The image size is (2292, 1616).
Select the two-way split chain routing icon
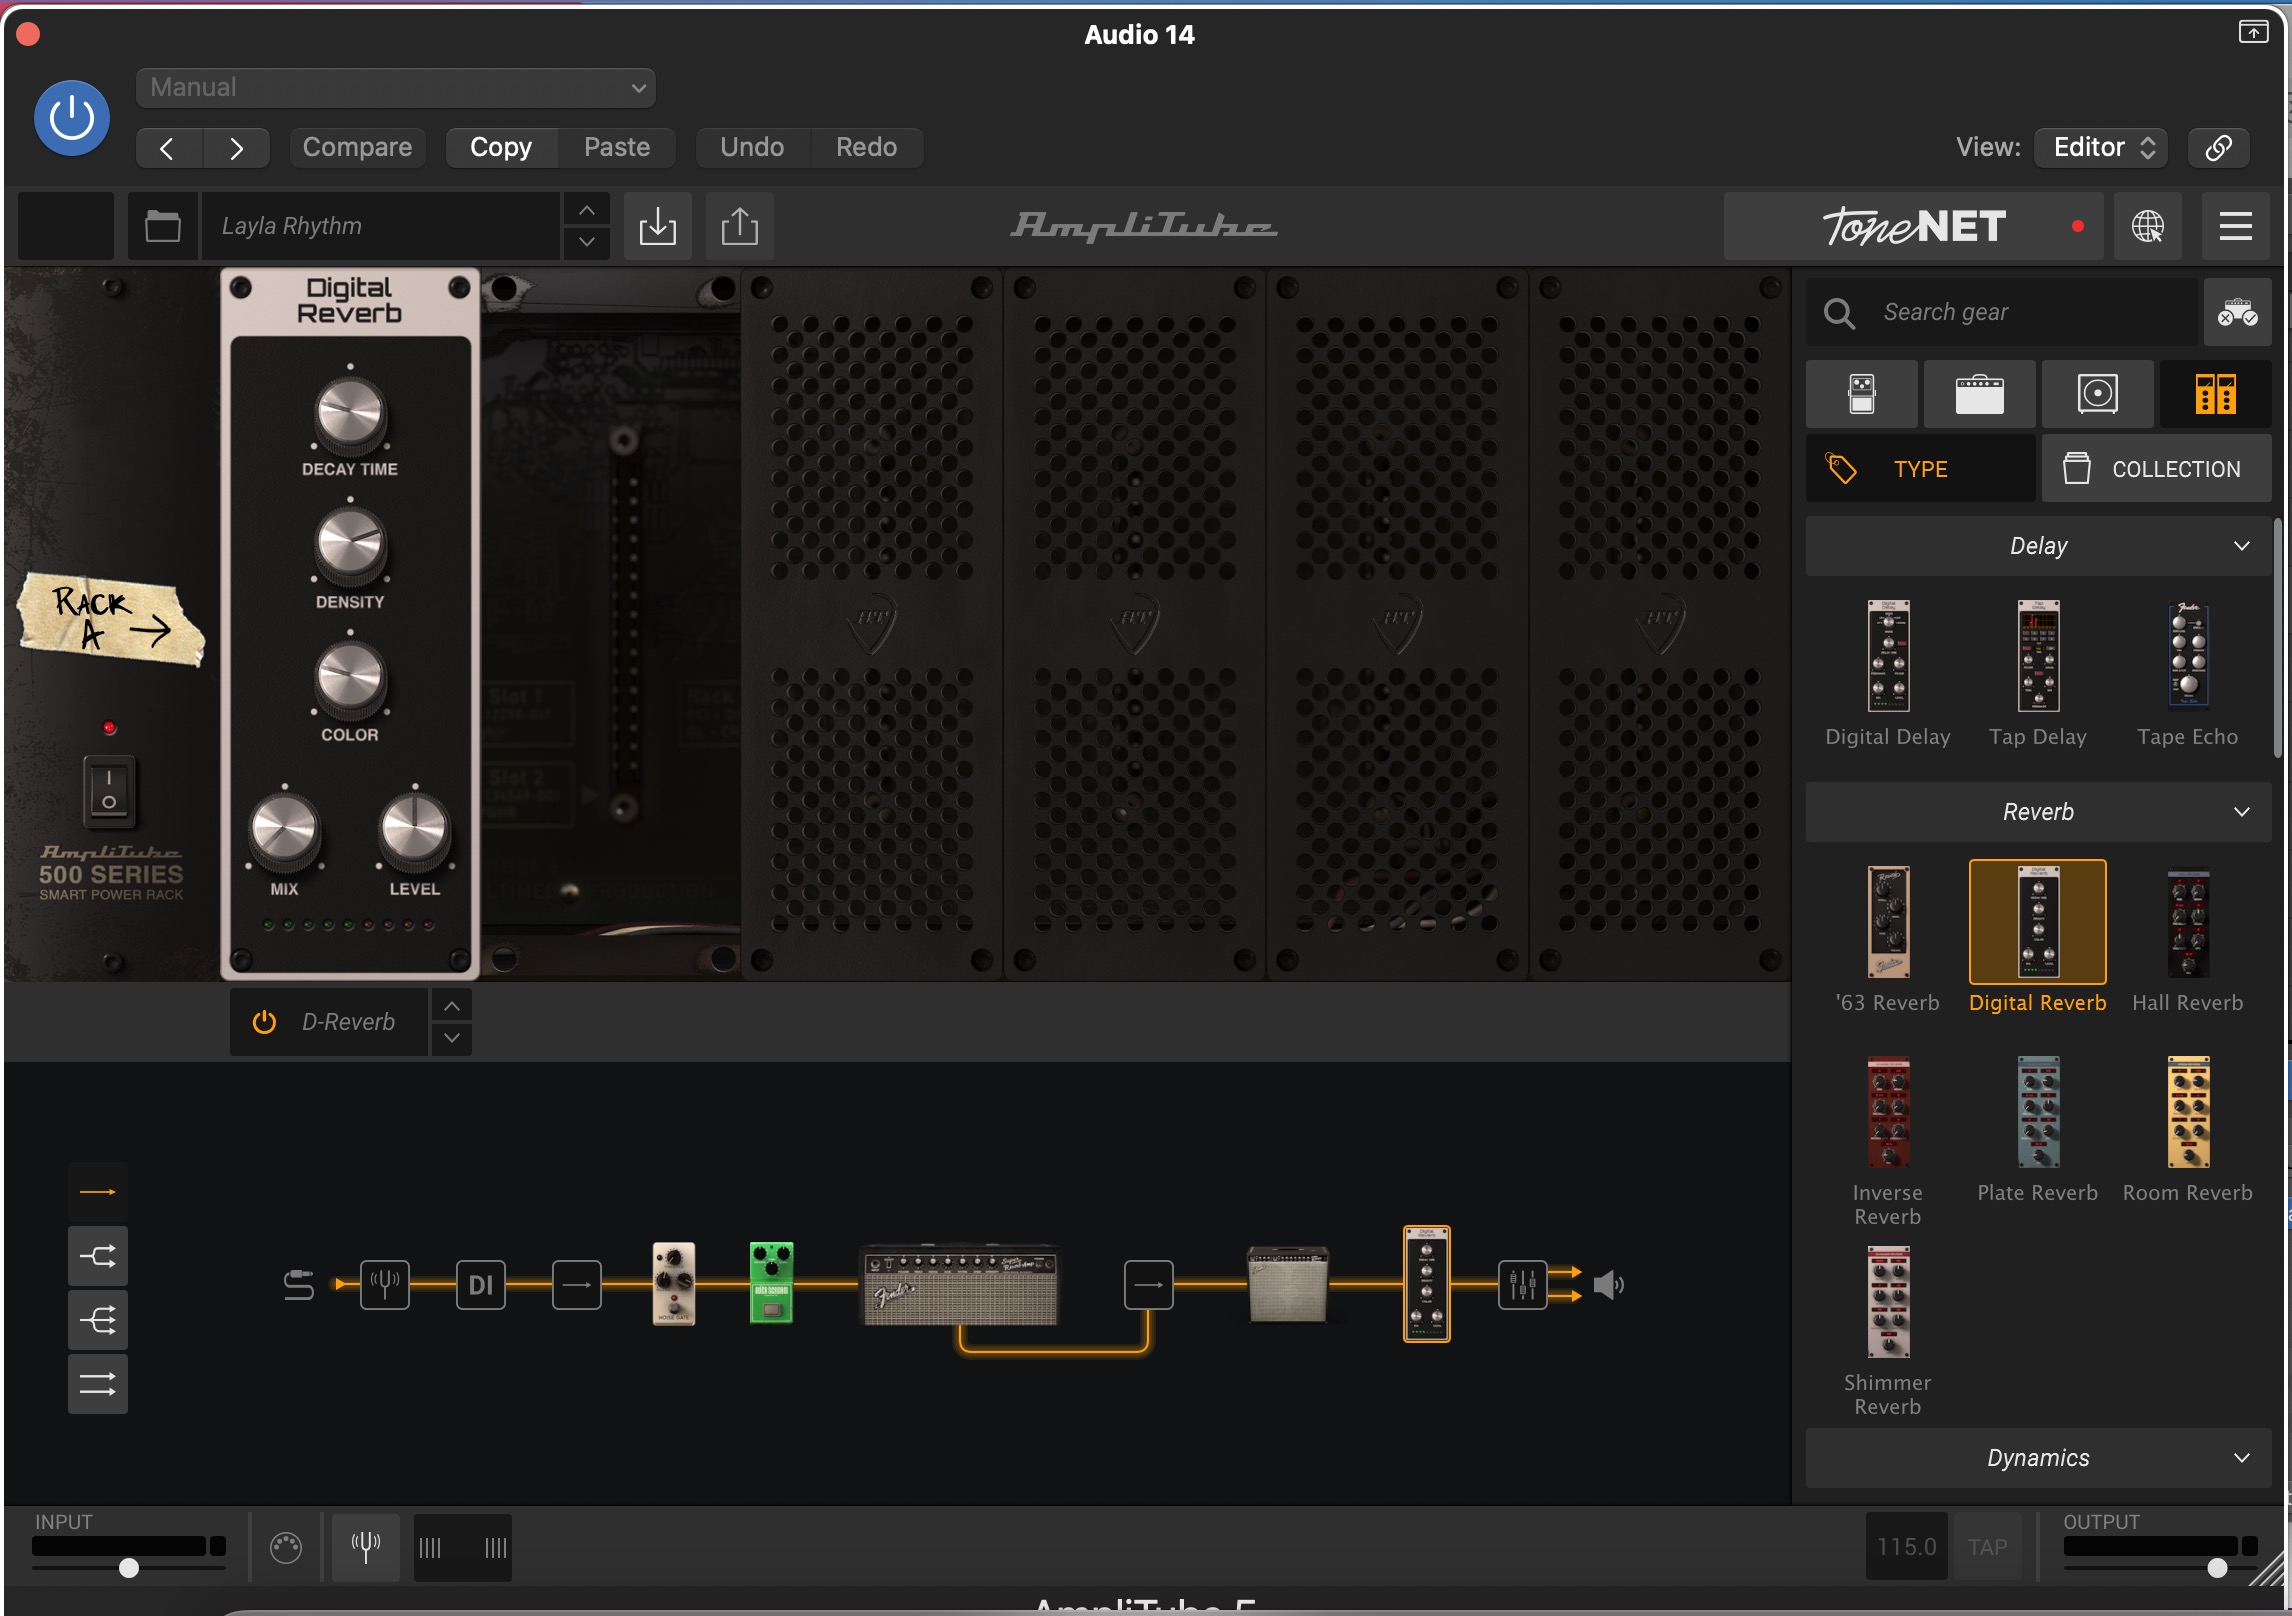point(97,1256)
